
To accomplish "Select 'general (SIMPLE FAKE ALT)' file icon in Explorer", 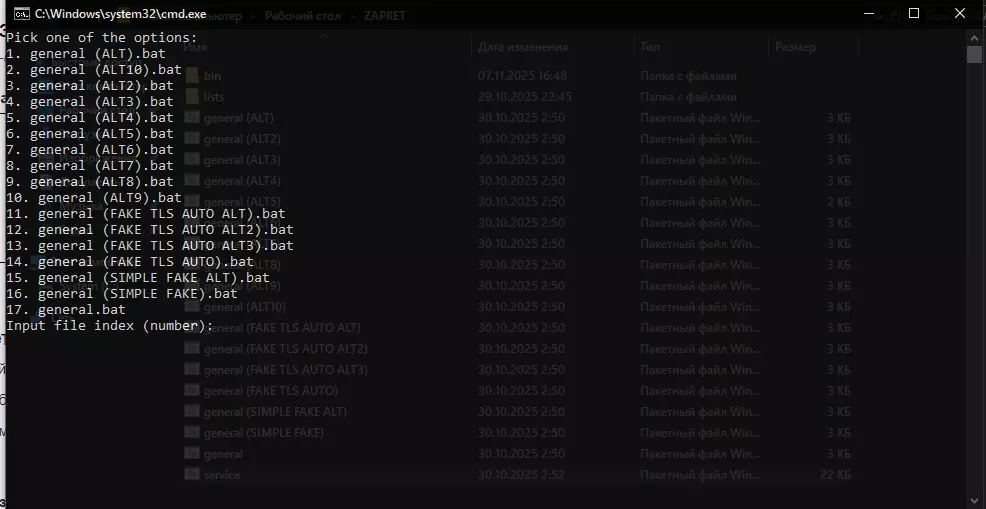I will [192, 411].
